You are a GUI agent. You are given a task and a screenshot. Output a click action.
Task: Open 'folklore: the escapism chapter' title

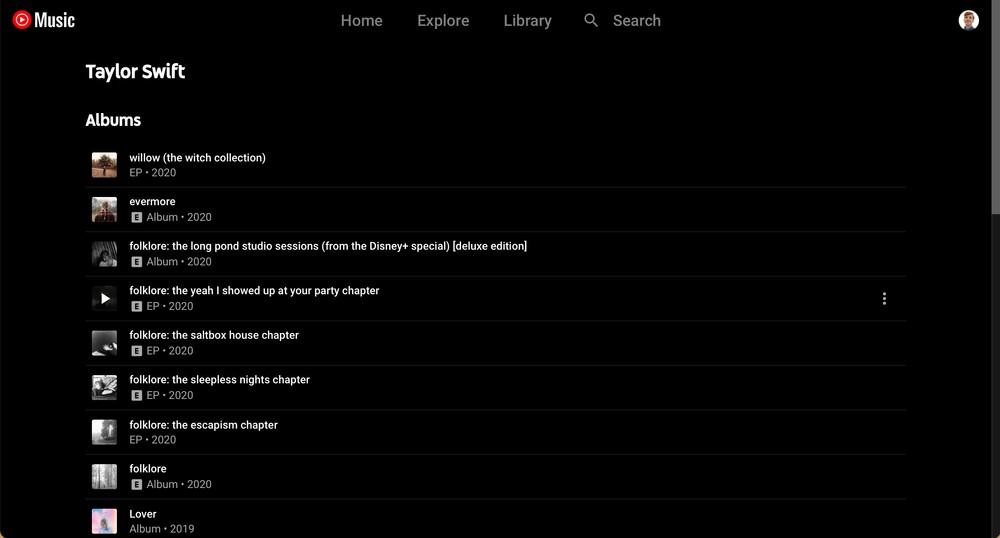[x=203, y=425]
